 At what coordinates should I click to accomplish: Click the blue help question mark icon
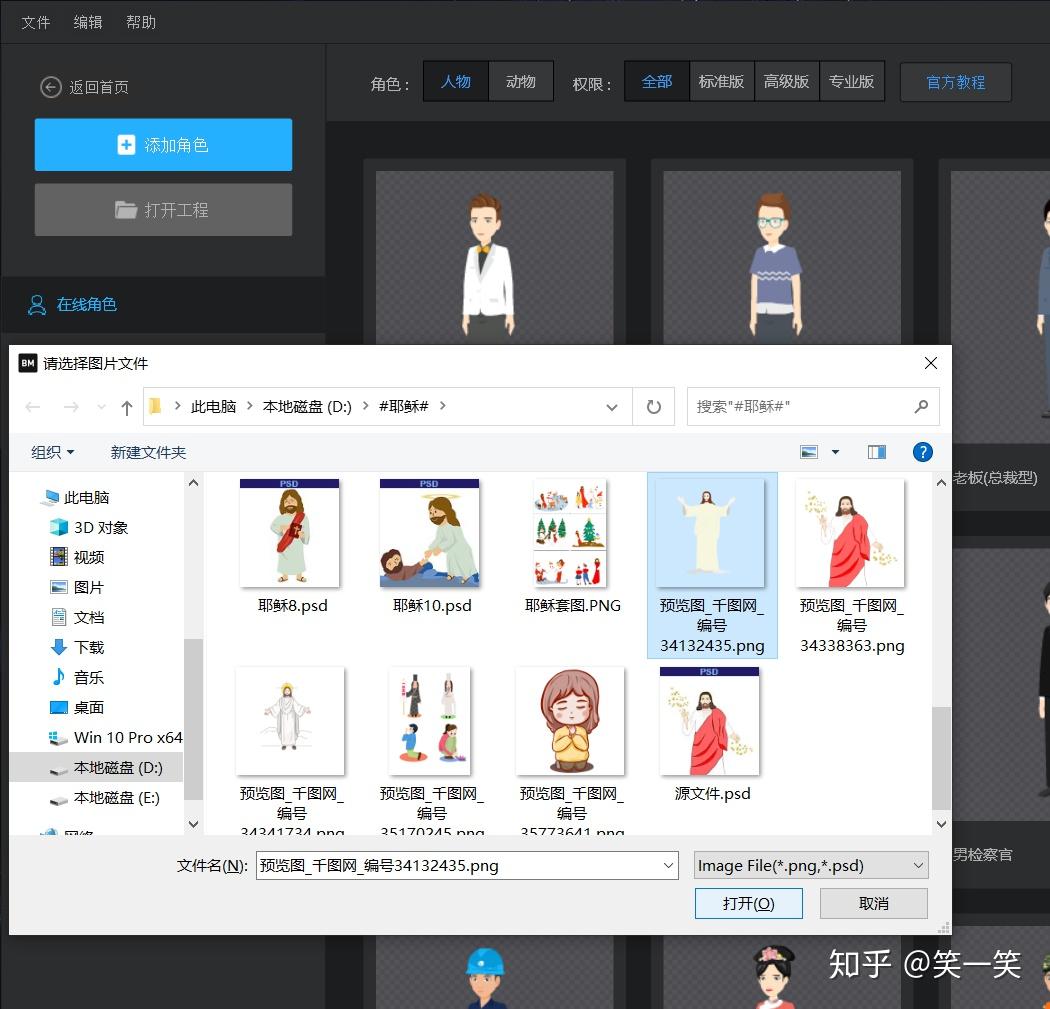click(922, 451)
